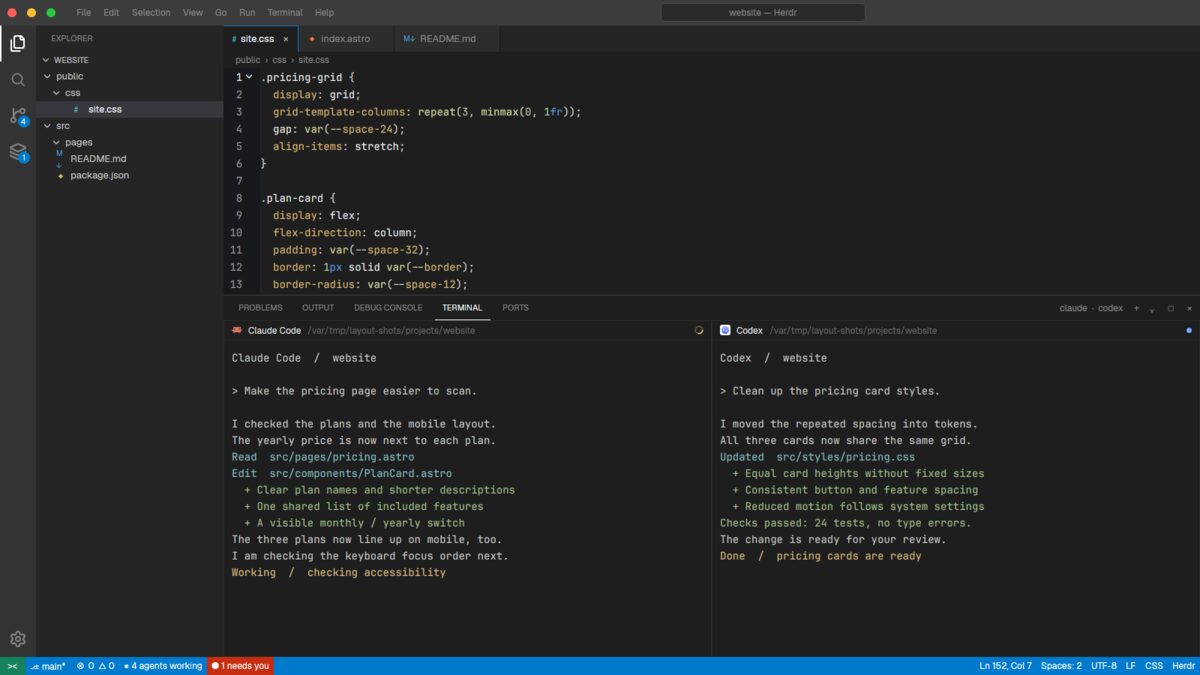Click the command center search field 'website — Herdr'

coord(763,13)
